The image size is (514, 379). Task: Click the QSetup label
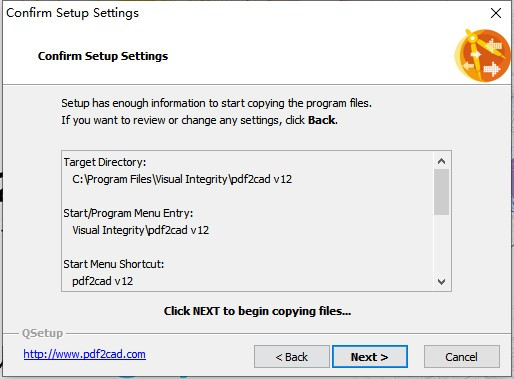pos(42,333)
